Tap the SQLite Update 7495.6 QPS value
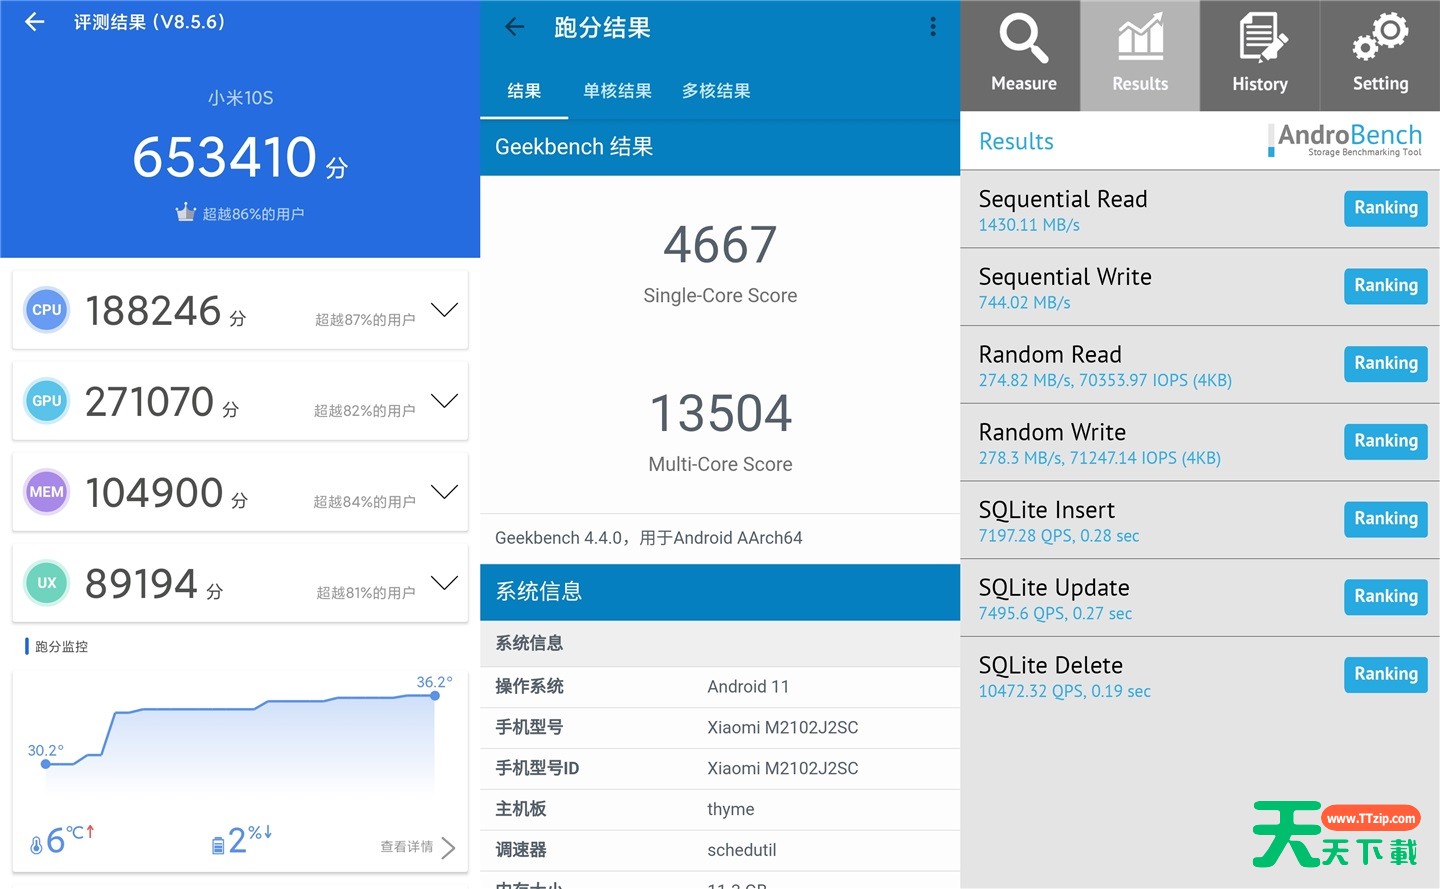Image resolution: width=1440 pixels, height=889 pixels. coord(1055,614)
